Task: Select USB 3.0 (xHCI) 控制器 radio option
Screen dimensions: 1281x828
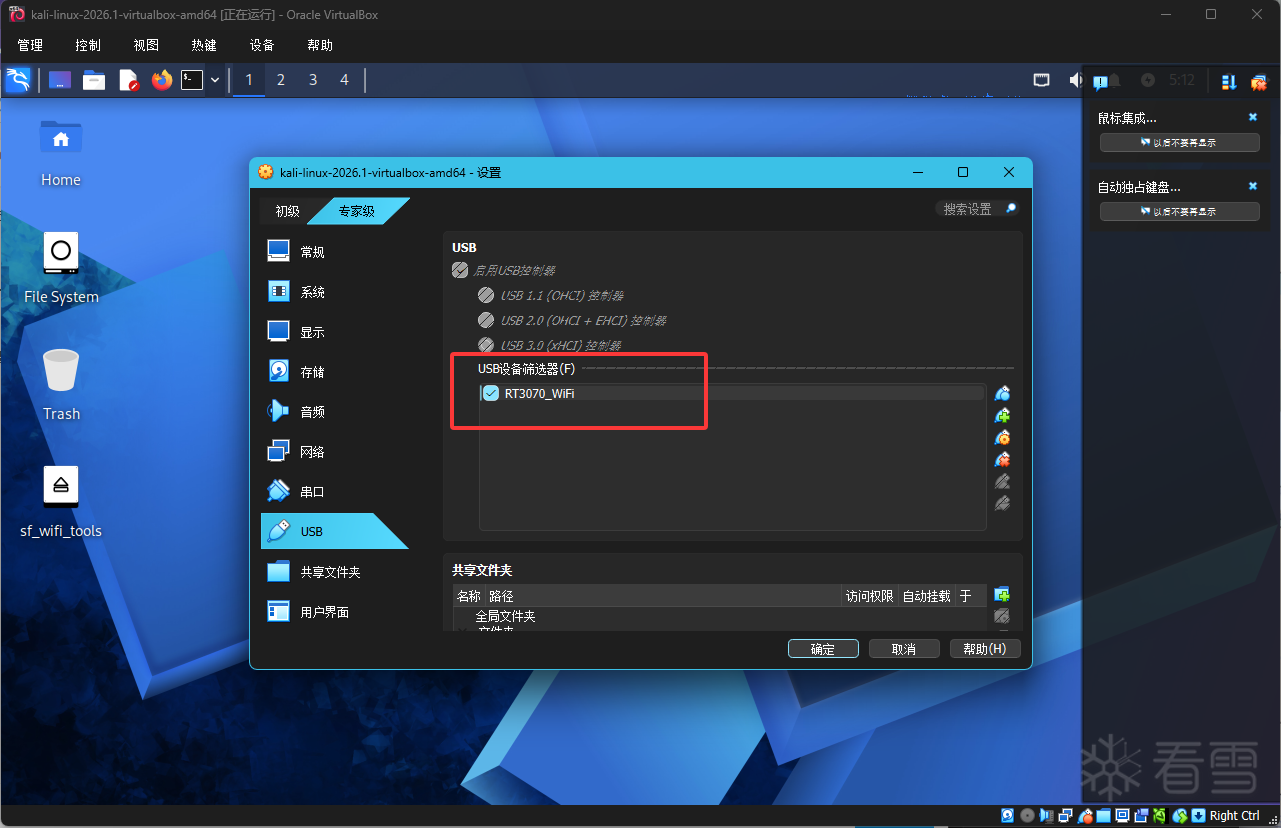Action: click(486, 345)
